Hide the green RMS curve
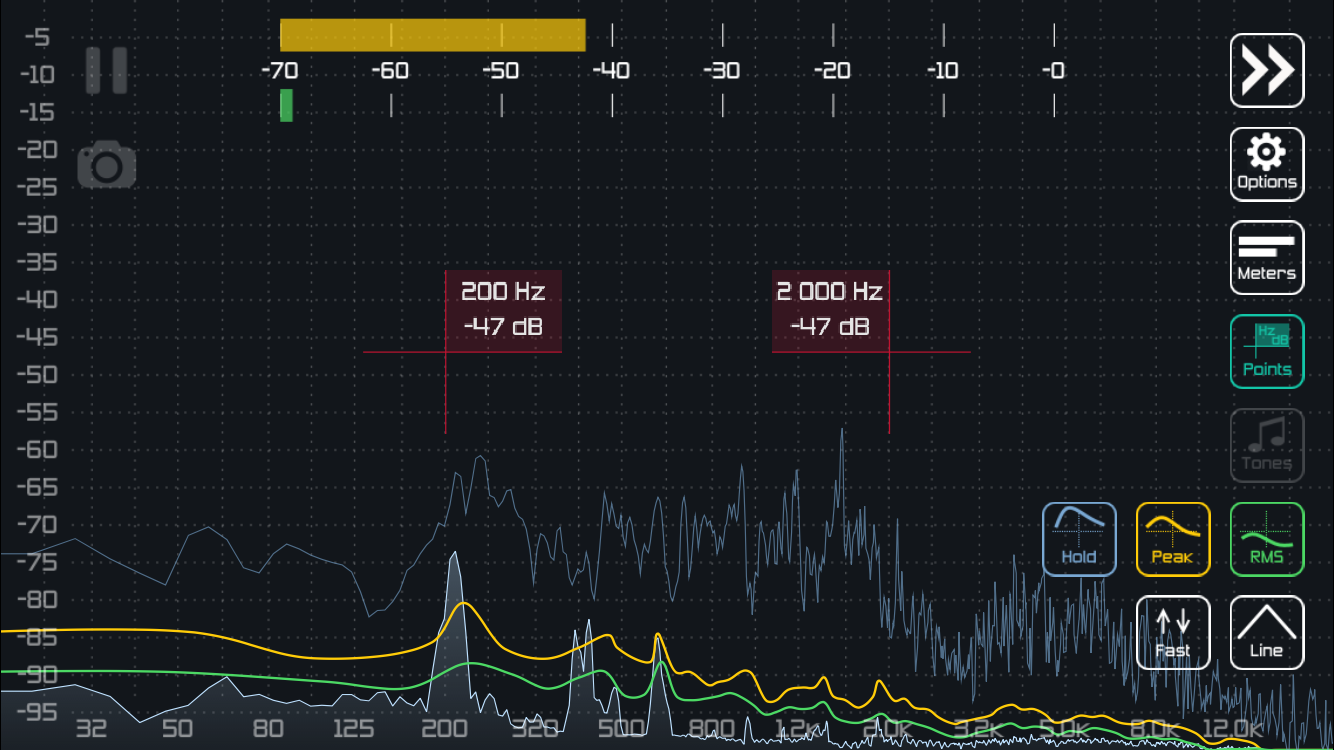The image size is (1334, 750). tap(1266, 539)
